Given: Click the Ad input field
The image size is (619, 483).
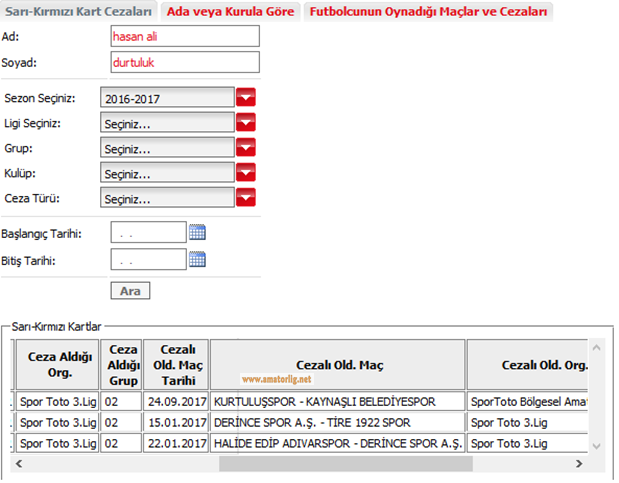Looking at the screenshot, I should pos(185,36).
